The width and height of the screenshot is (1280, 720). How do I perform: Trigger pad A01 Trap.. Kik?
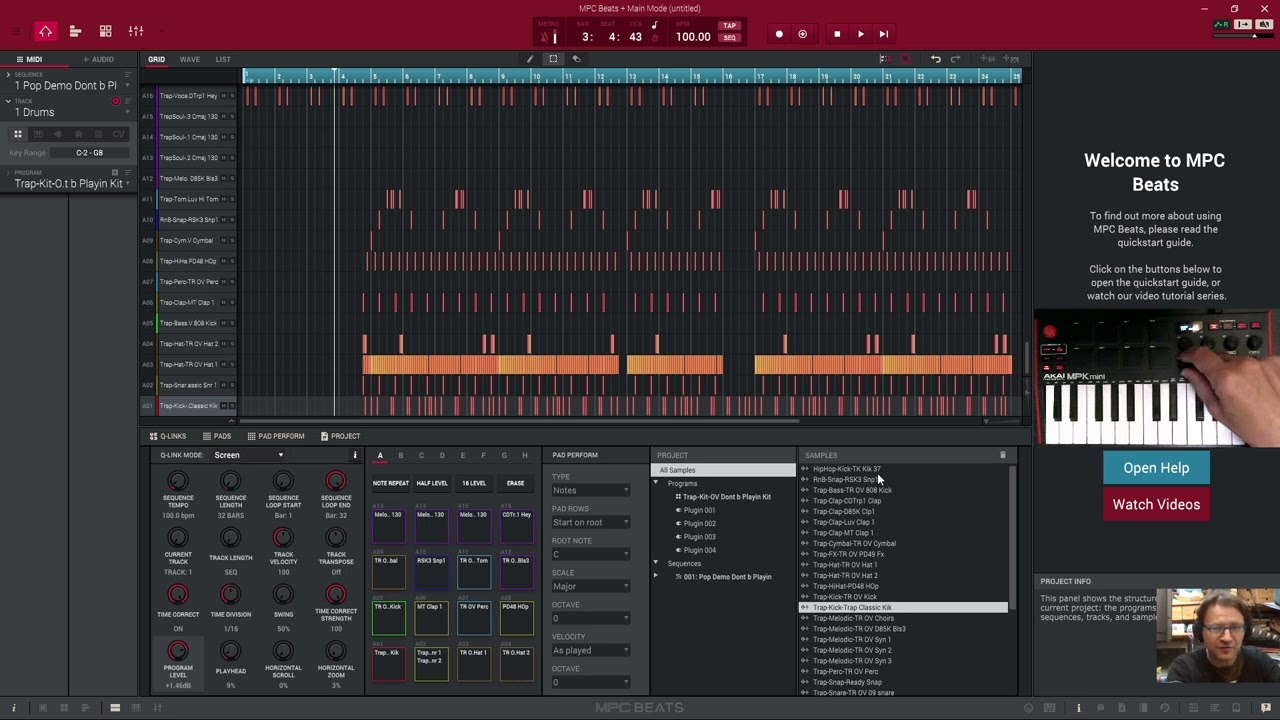click(x=389, y=663)
